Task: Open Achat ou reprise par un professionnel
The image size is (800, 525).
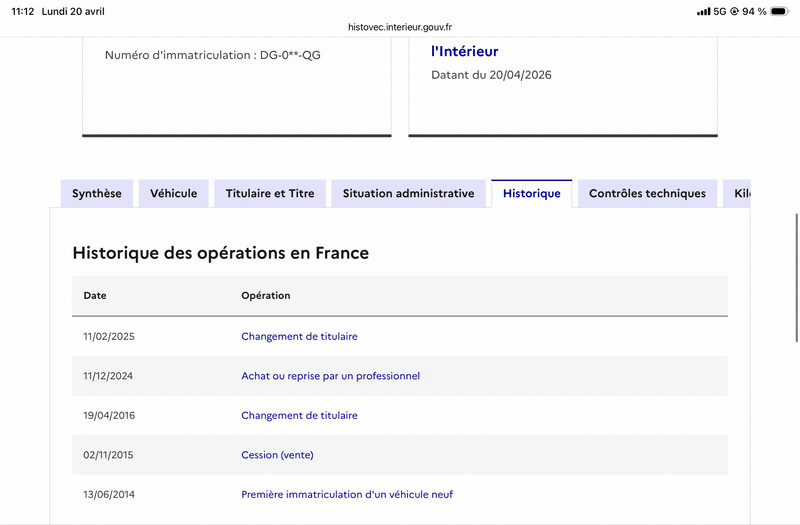Action: 331,376
